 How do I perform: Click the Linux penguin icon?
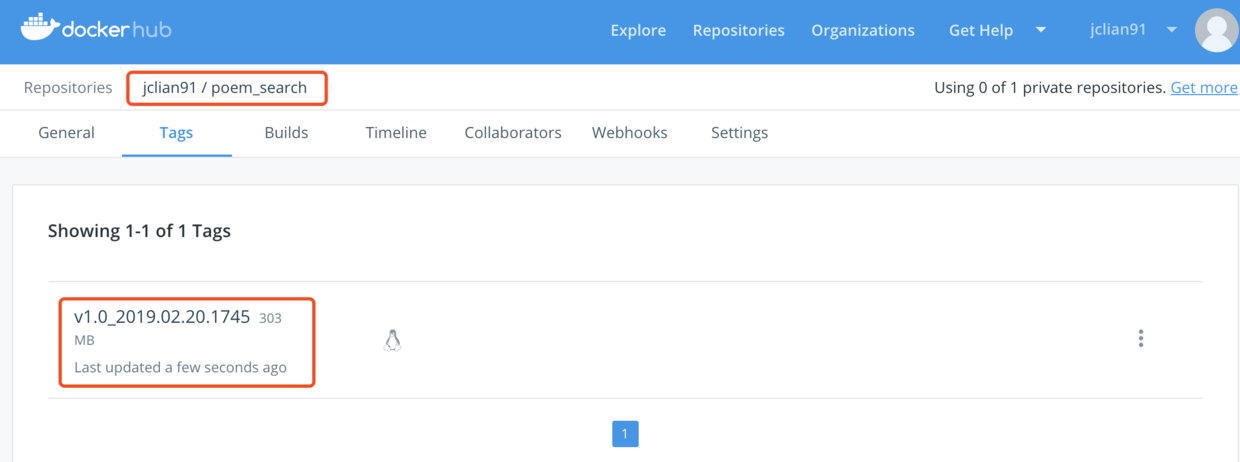point(393,340)
